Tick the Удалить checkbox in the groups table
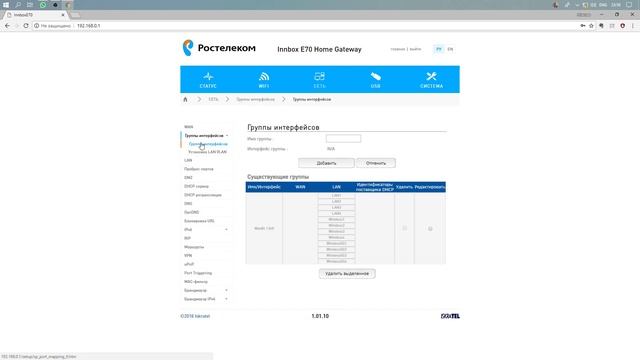 coord(404,228)
